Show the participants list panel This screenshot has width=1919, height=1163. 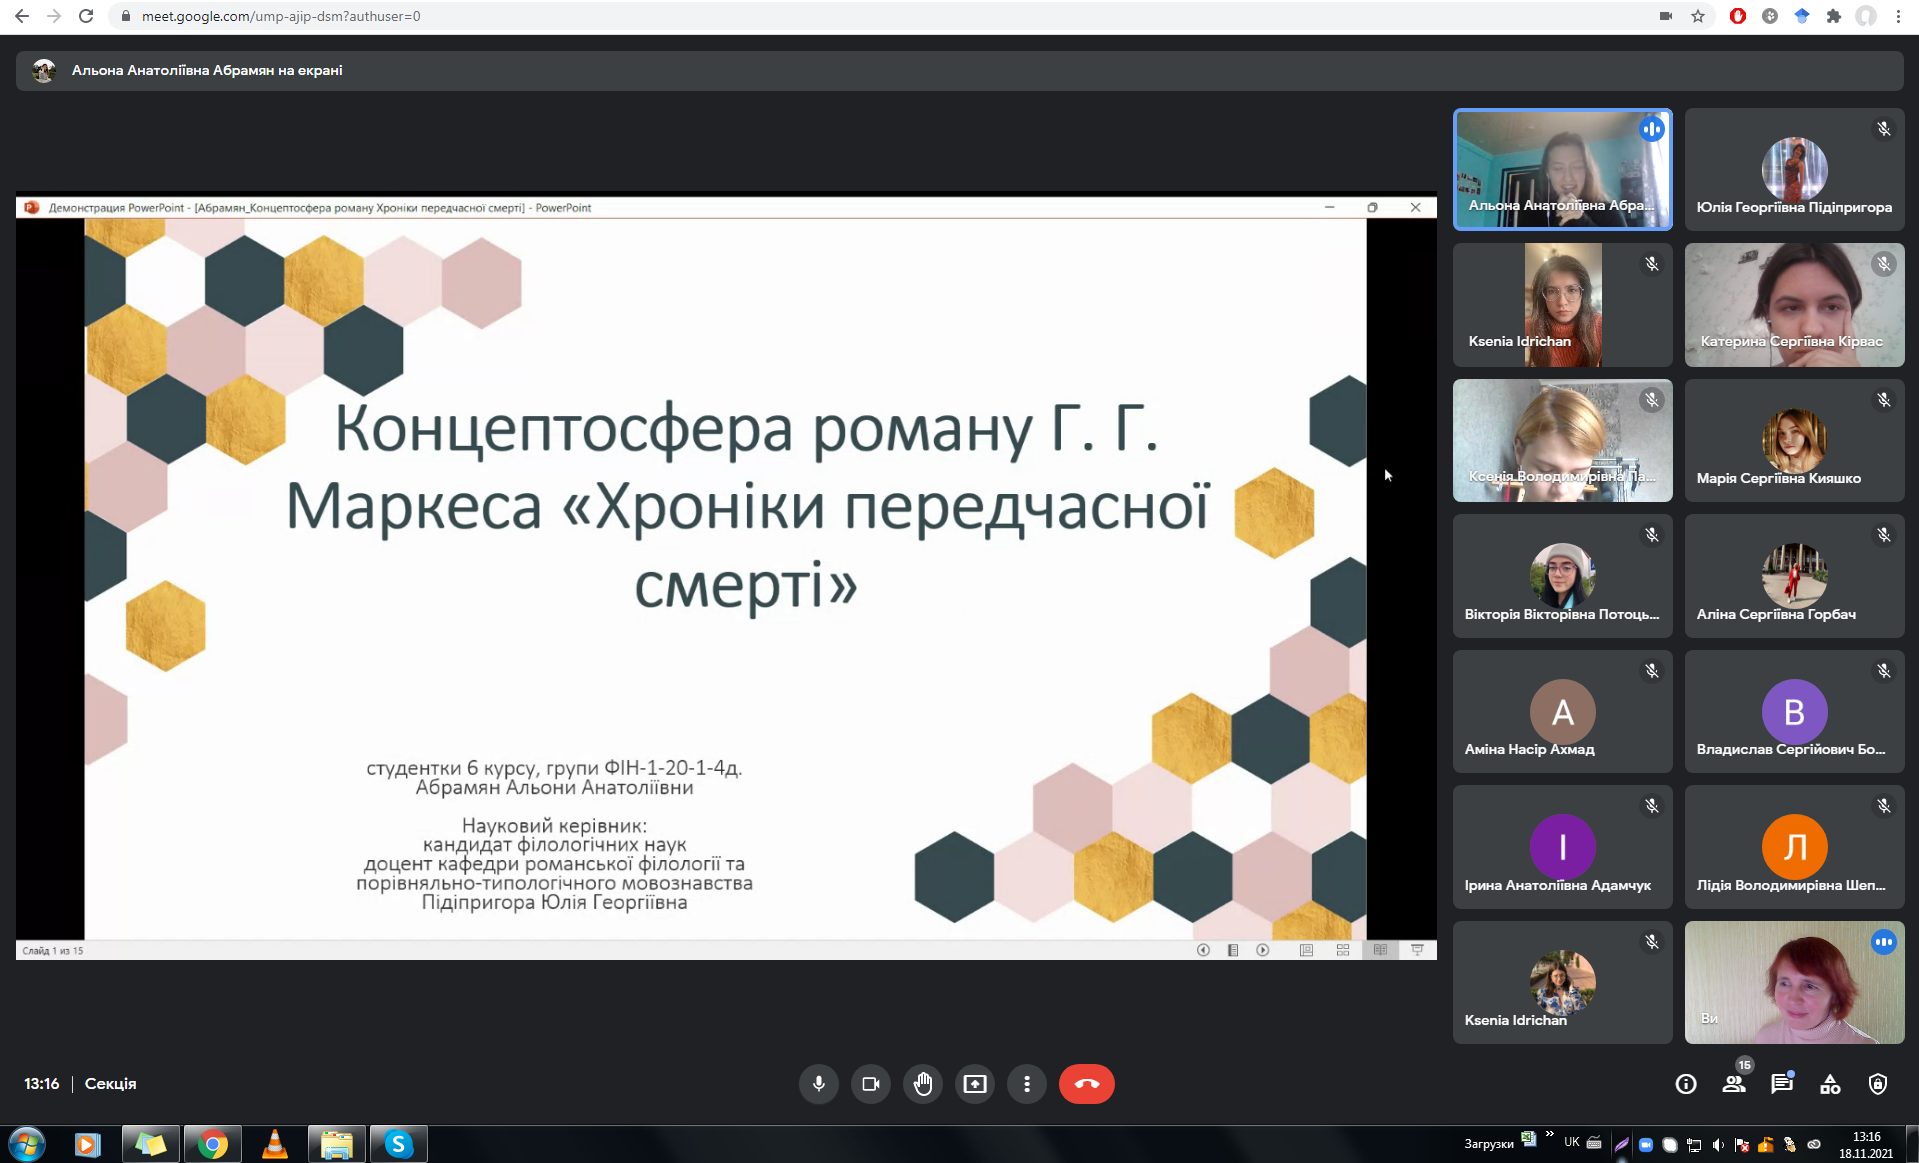click(x=1734, y=1084)
